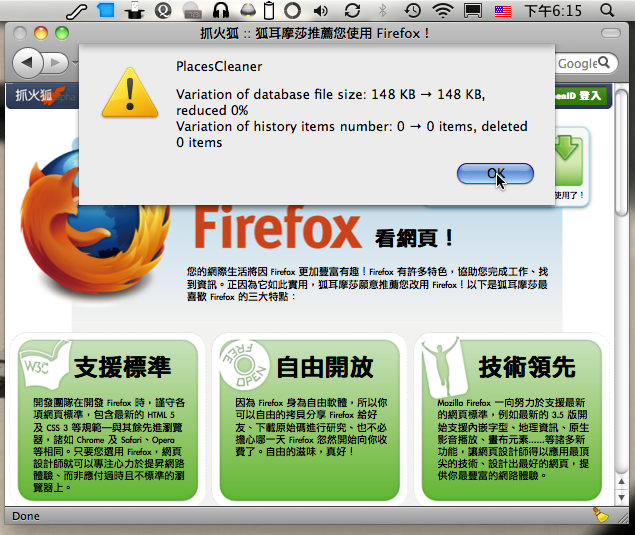
Task: Click the headphones menu bar icon
Action: (221, 11)
